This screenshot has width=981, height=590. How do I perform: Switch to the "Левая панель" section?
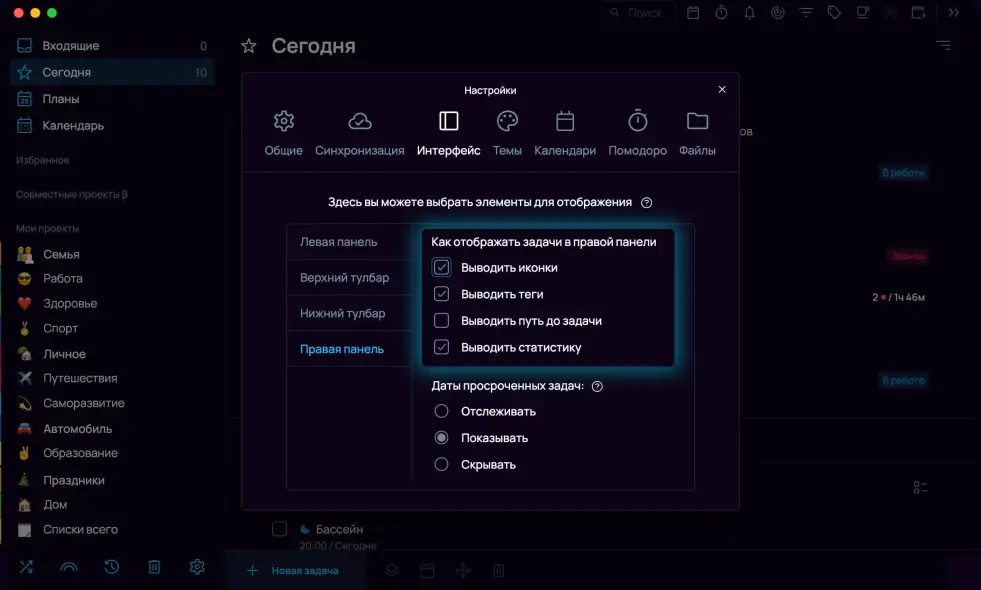(339, 242)
